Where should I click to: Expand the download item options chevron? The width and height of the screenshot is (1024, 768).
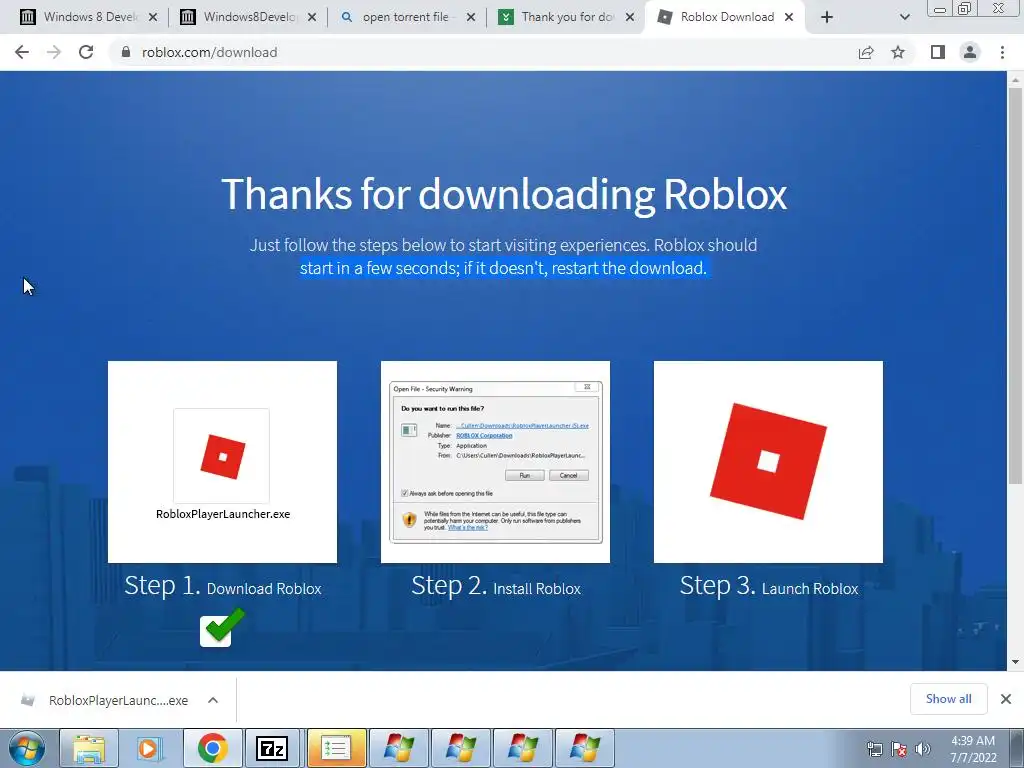pos(213,700)
